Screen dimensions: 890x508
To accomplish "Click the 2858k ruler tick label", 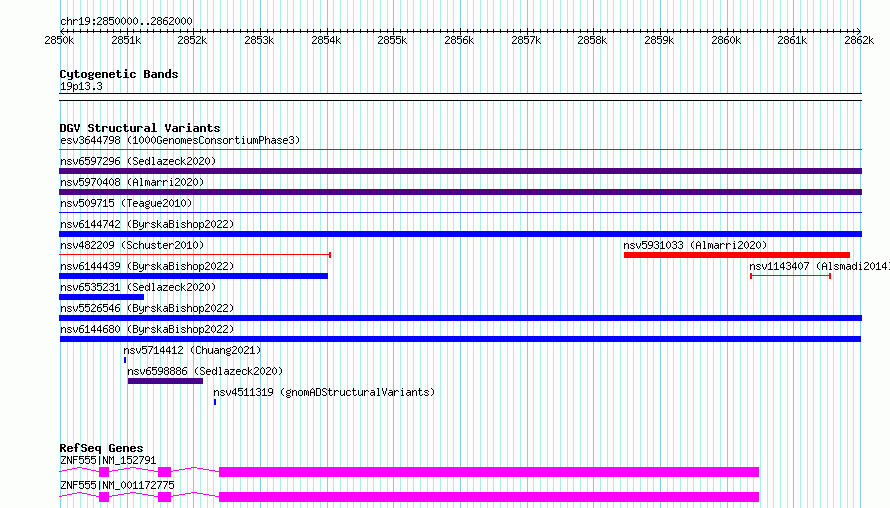I will (593, 40).
